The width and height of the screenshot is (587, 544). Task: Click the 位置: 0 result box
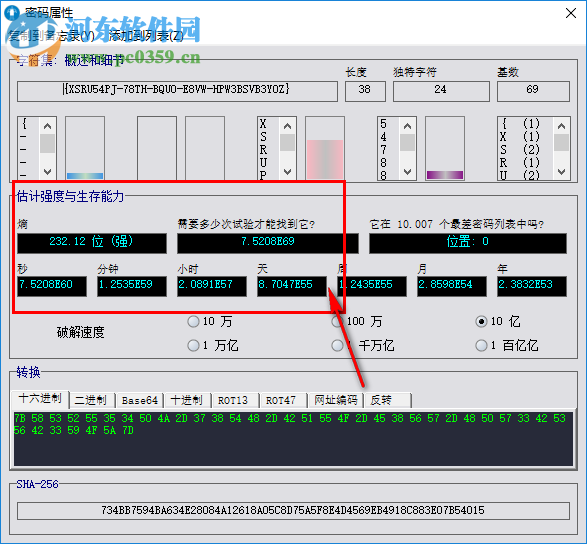[x=468, y=243]
